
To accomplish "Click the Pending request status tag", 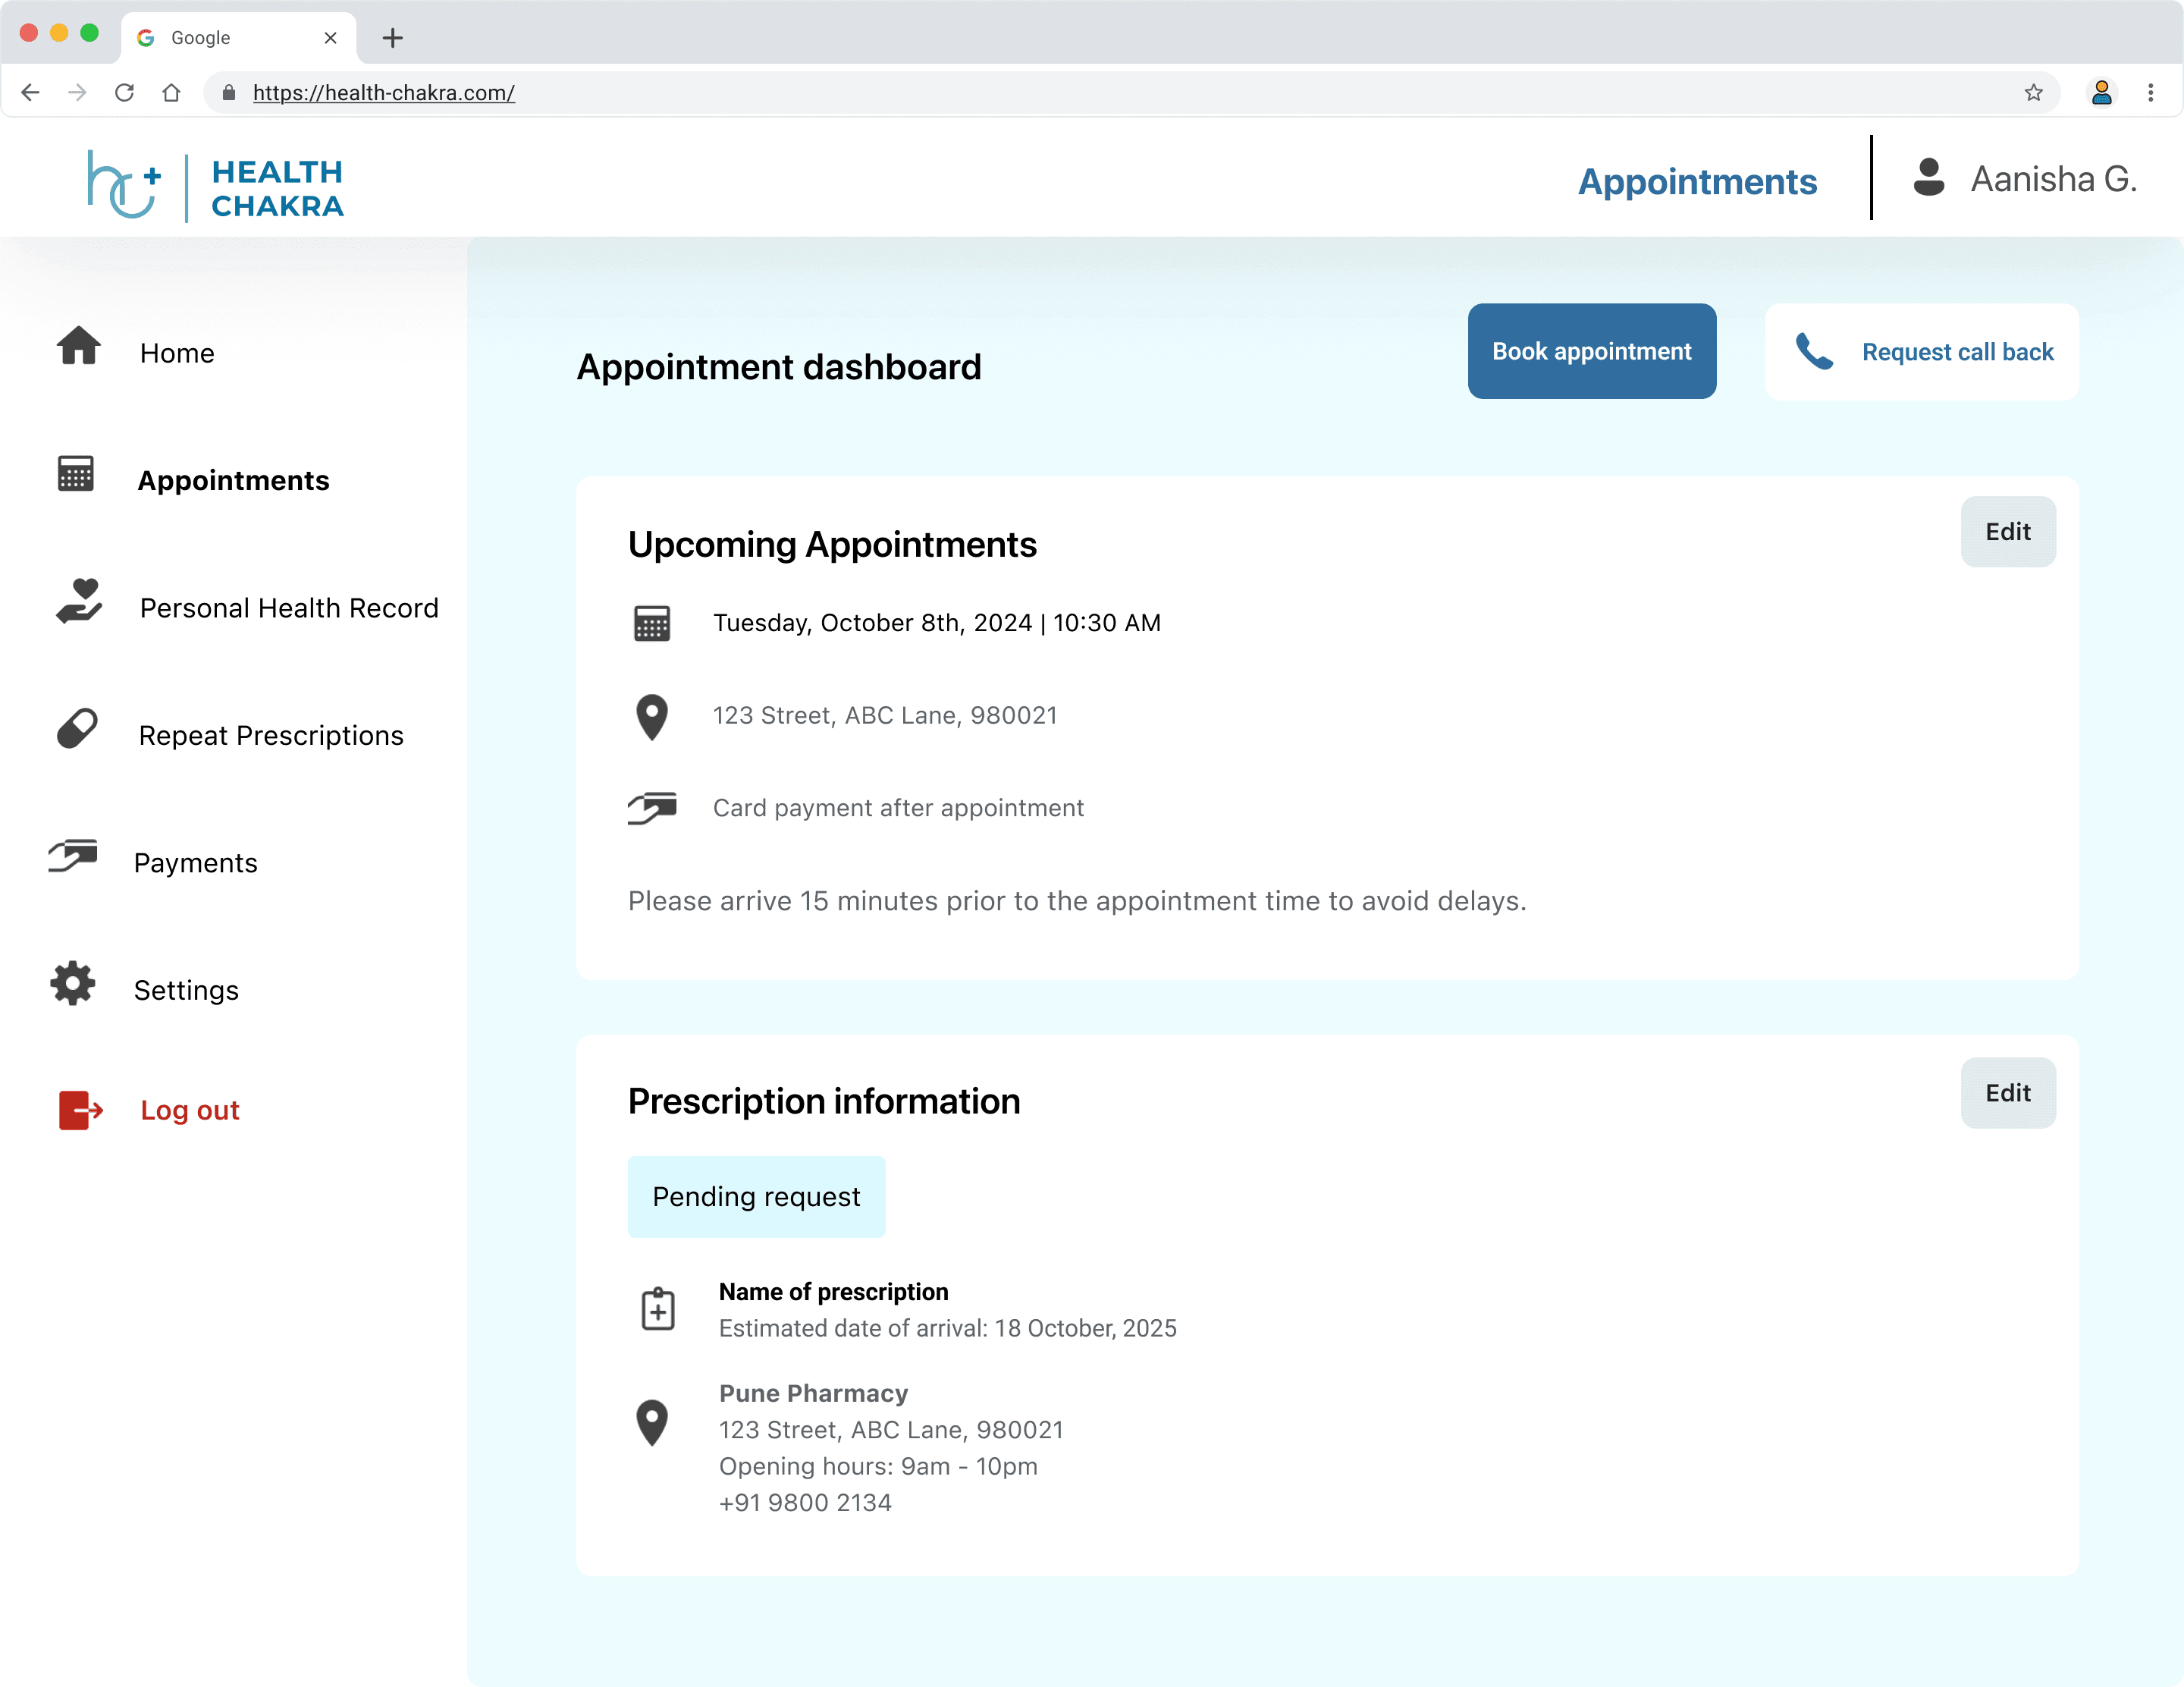I will pyautogui.click(x=756, y=1197).
